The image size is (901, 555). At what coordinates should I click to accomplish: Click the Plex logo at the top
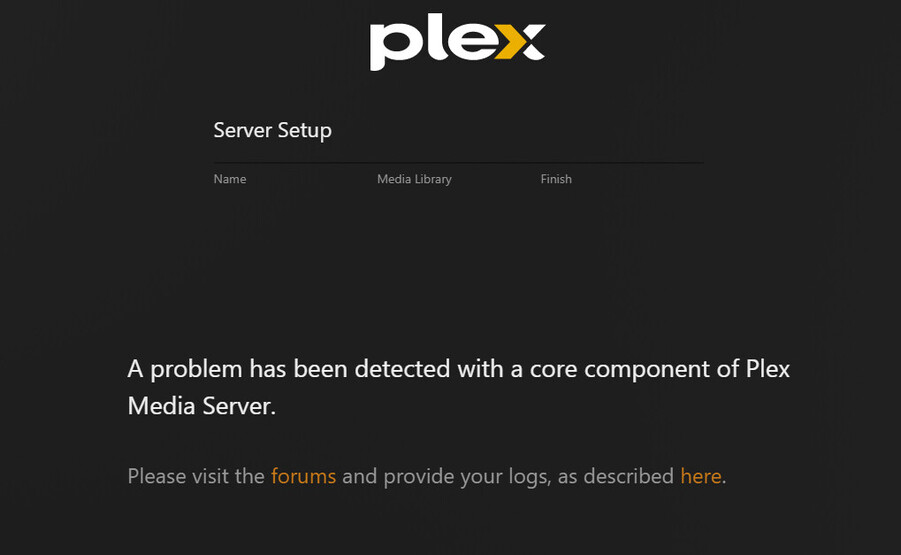click(457, 46)
